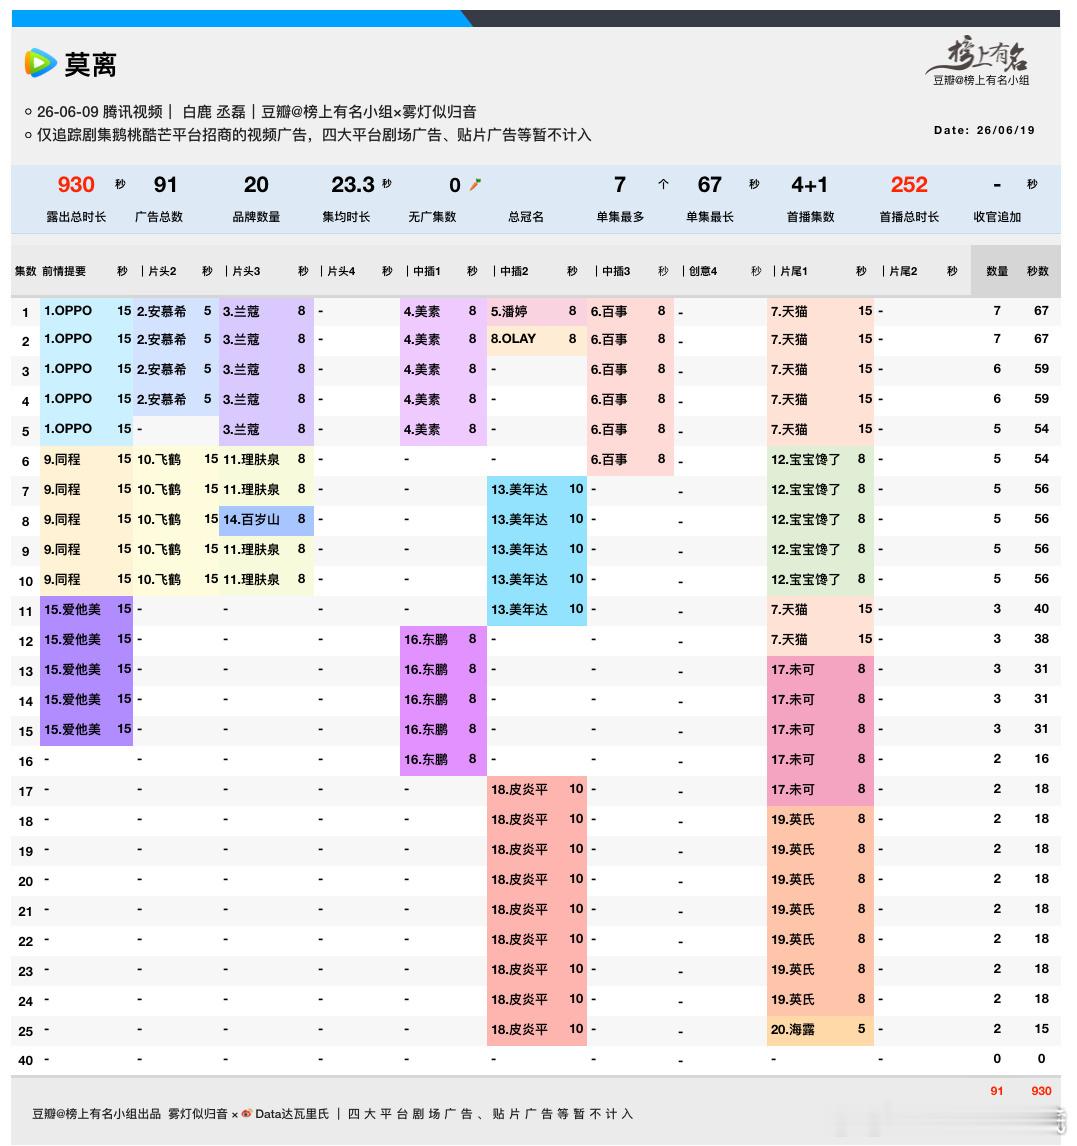Image resolution: width=1077 pixels, height=1146 pixels.
Task: Click the 首播总时长 label
Action: pyautogui.click(x=909, y=217)
